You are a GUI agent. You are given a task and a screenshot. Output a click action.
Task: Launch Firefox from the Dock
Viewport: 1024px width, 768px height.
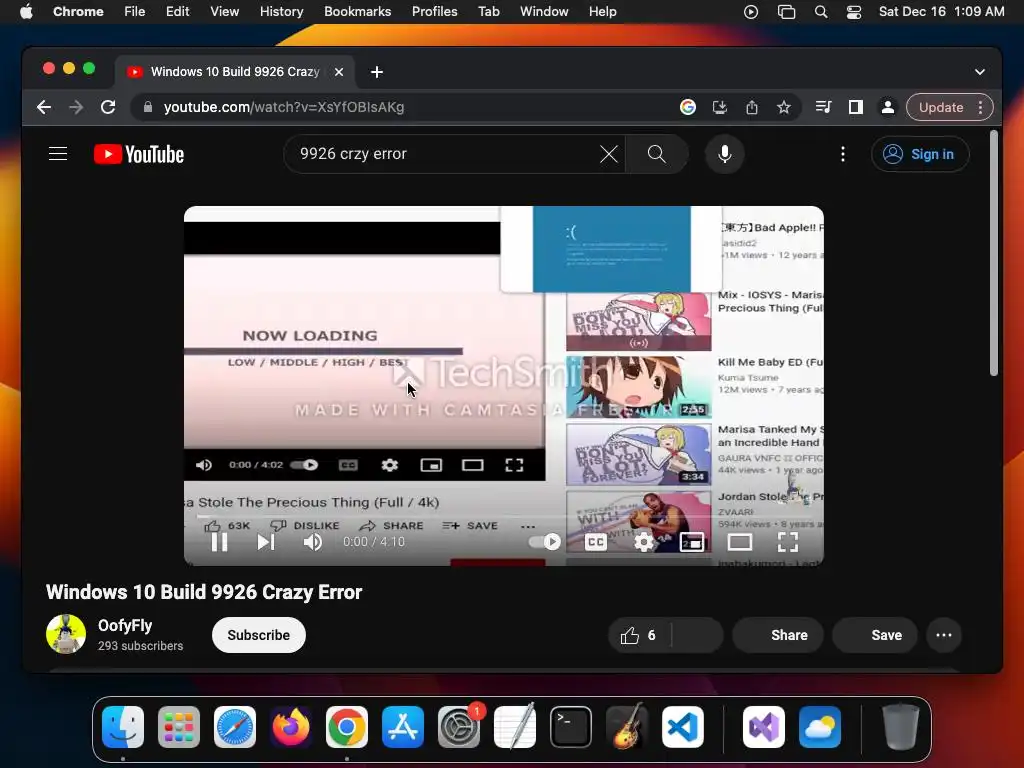[x=291, y=727]
